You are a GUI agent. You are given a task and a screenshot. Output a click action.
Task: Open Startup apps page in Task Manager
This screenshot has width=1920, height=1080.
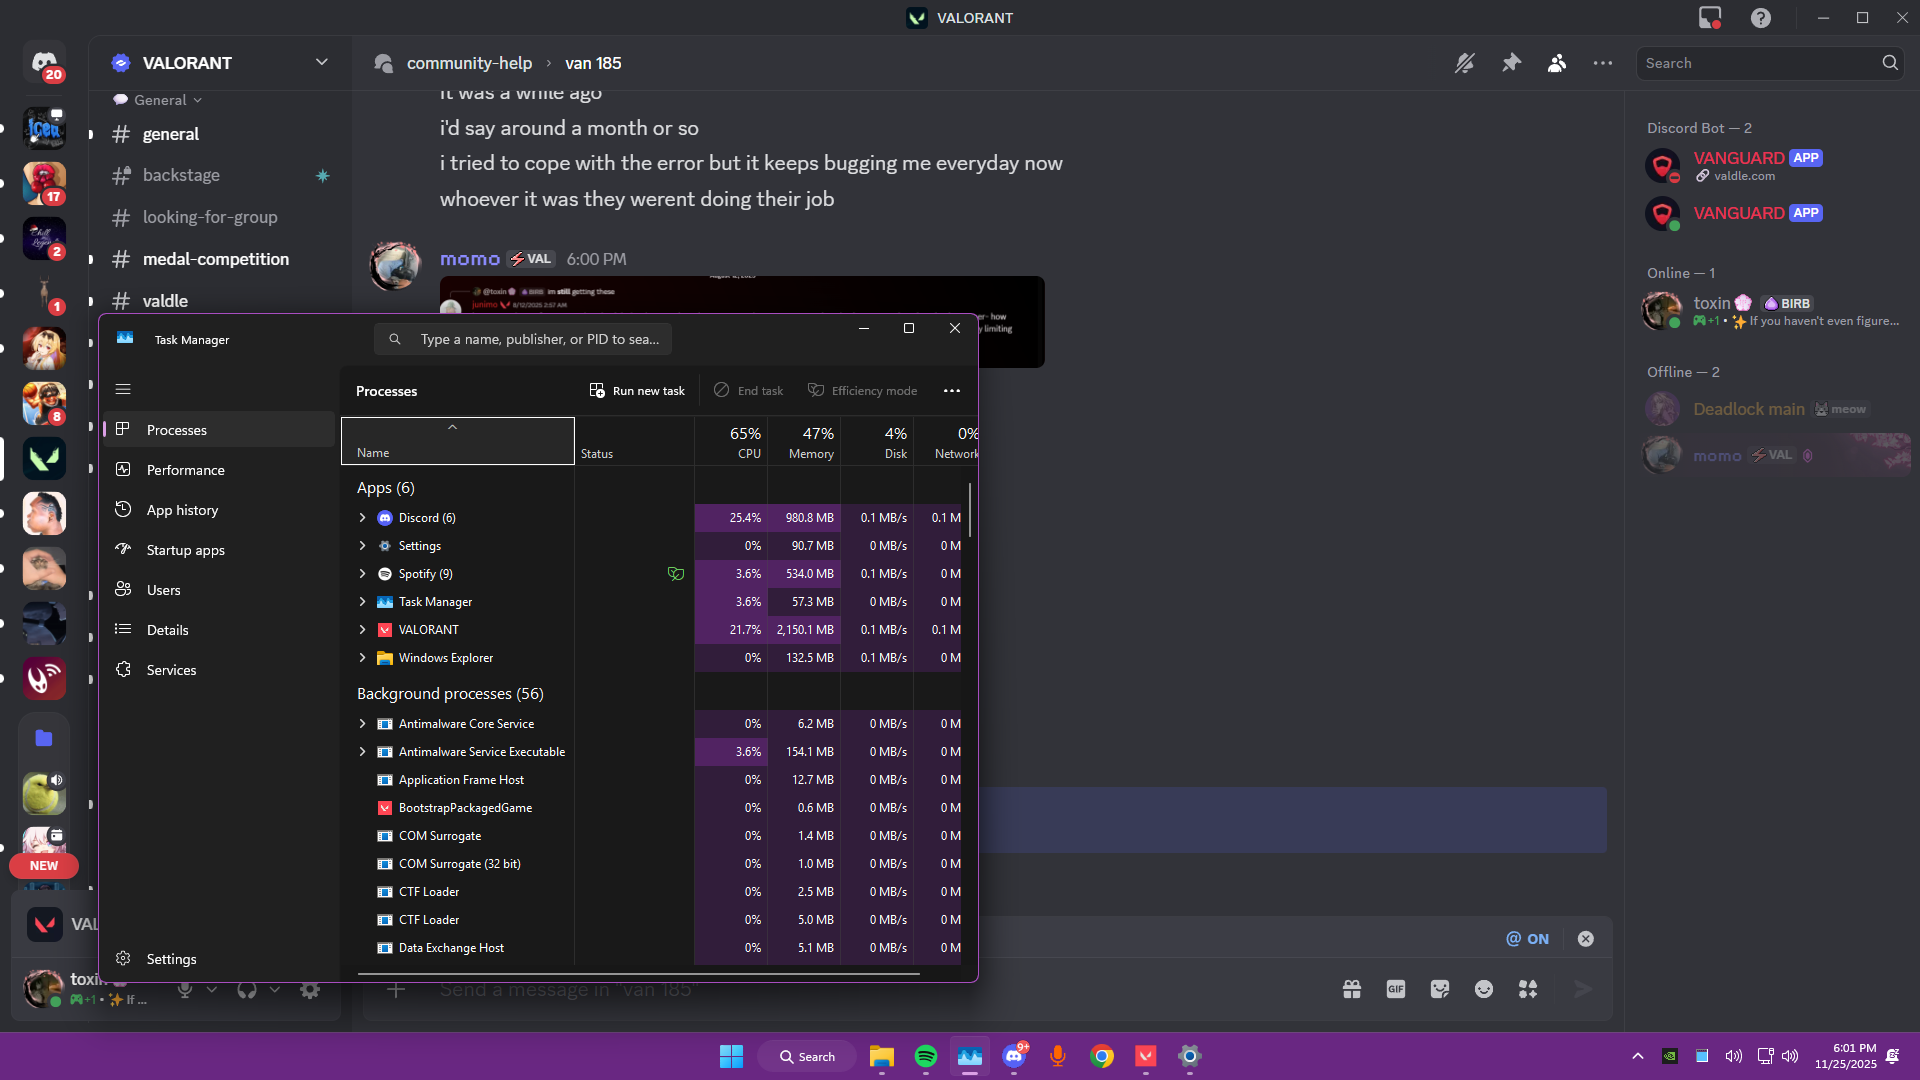coord(185,550)
